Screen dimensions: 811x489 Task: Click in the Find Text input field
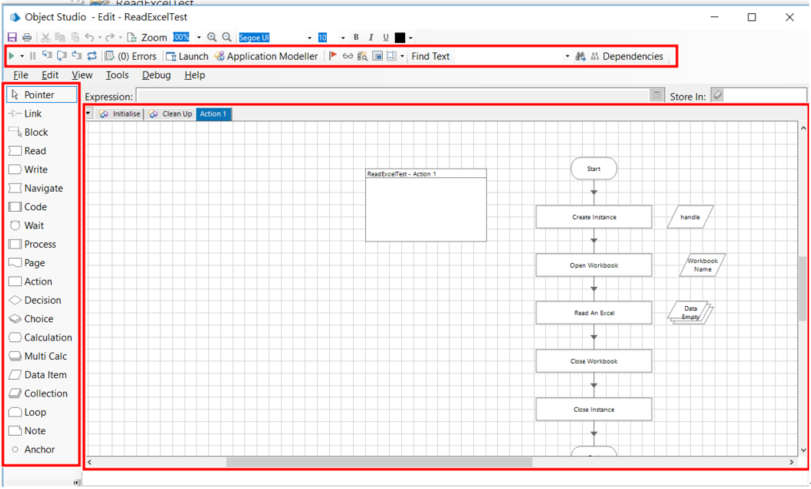[x=508, y=56]
